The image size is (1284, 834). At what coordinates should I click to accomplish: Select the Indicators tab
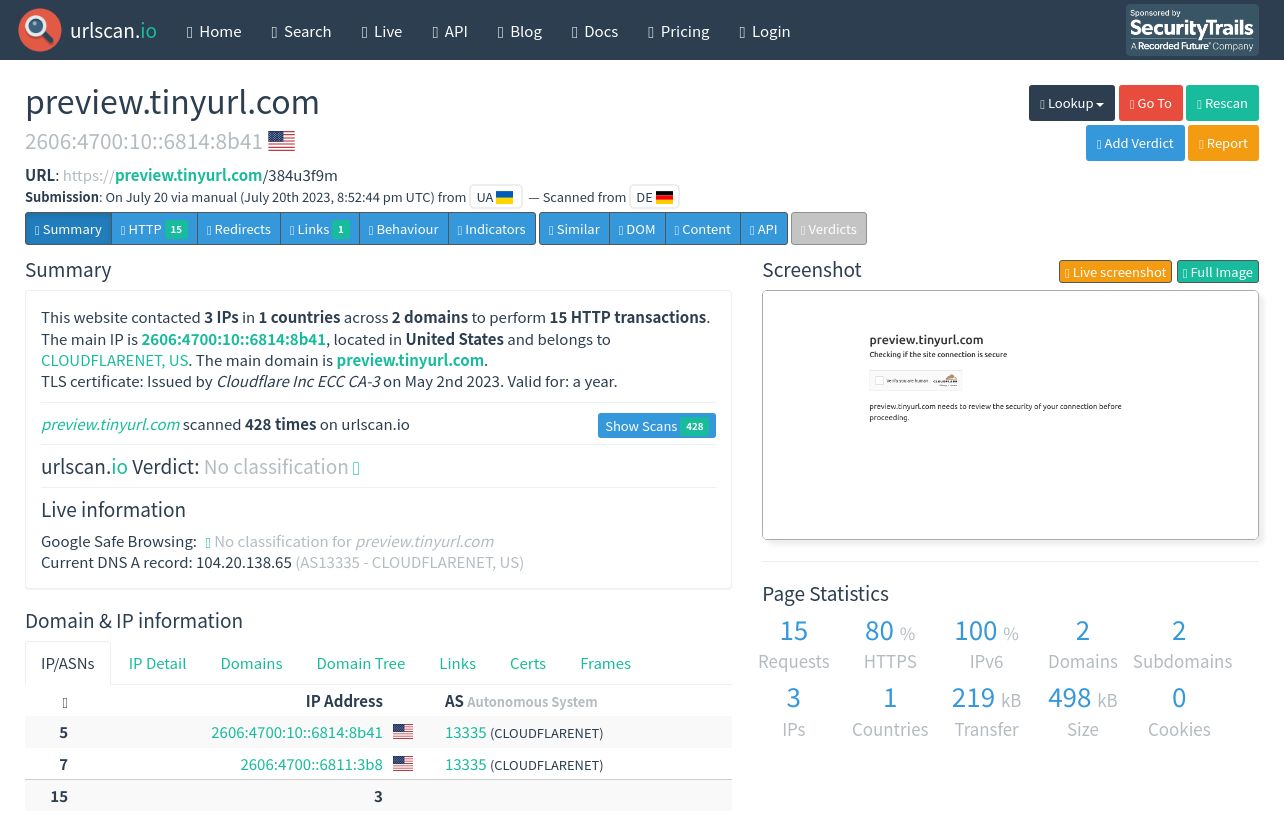(x=491, y=229)
